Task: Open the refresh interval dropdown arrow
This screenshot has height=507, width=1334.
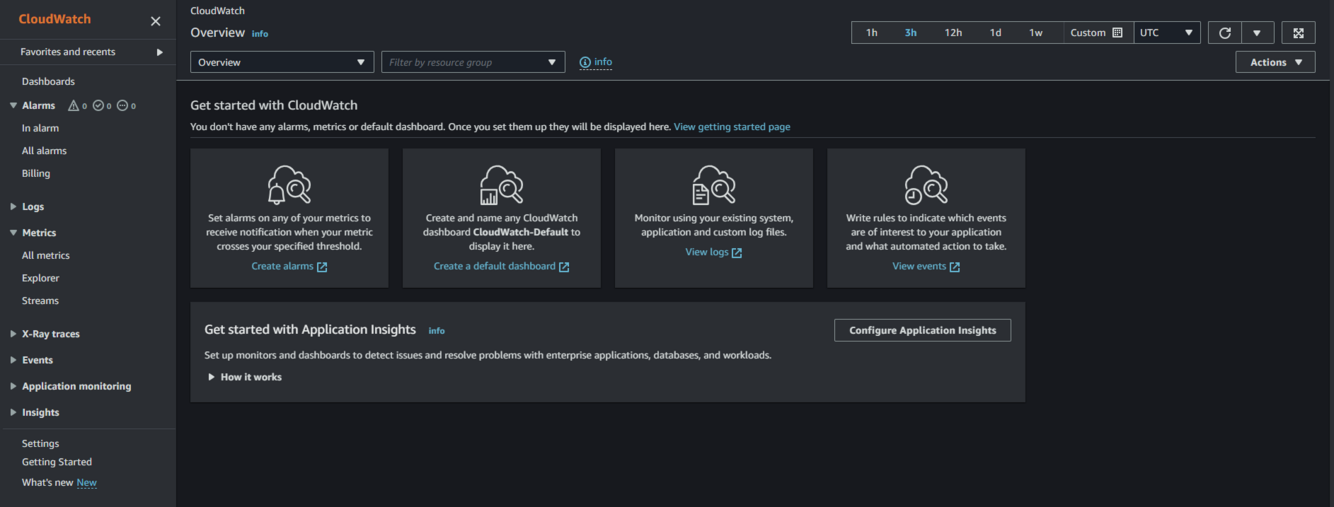Action: point(1257,33)
